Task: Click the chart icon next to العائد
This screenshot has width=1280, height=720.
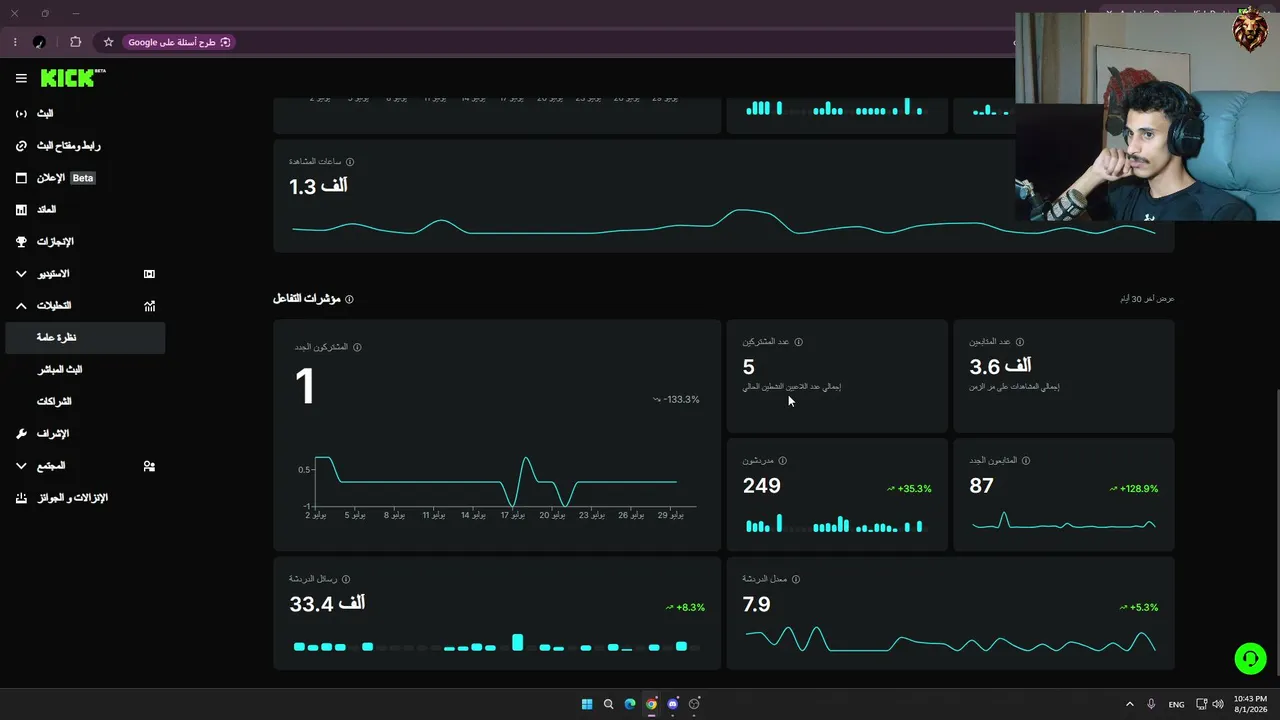Action: (21, 210)
